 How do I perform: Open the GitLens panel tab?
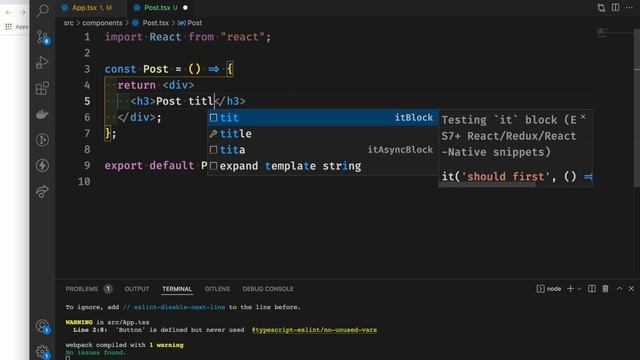click(x=217, y=289)
